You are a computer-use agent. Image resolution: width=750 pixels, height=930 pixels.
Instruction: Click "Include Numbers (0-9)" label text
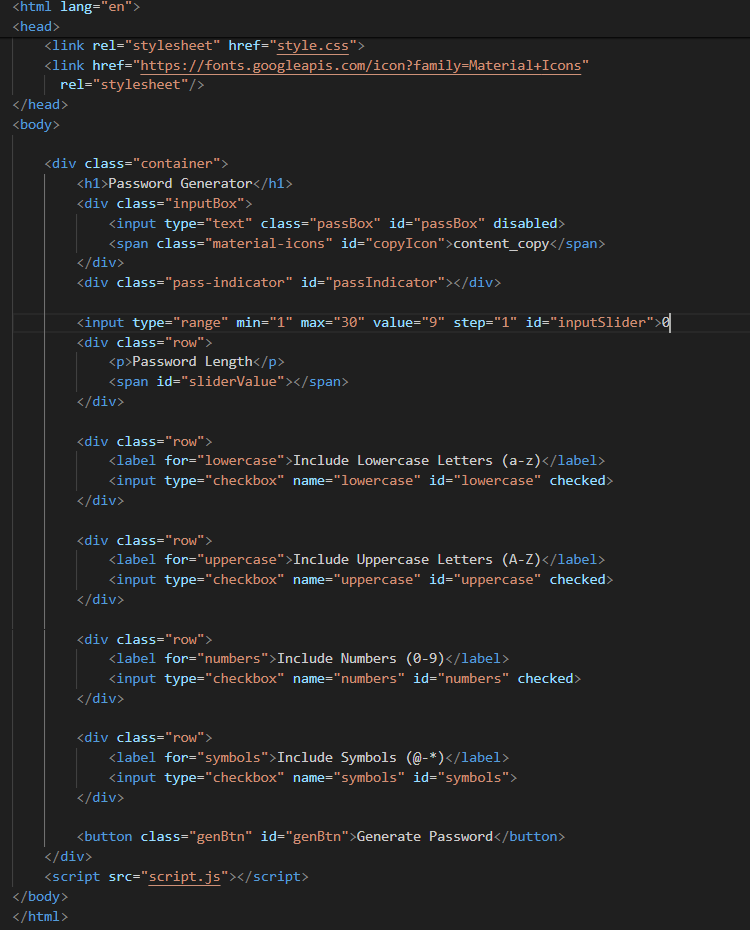[360, 659]
